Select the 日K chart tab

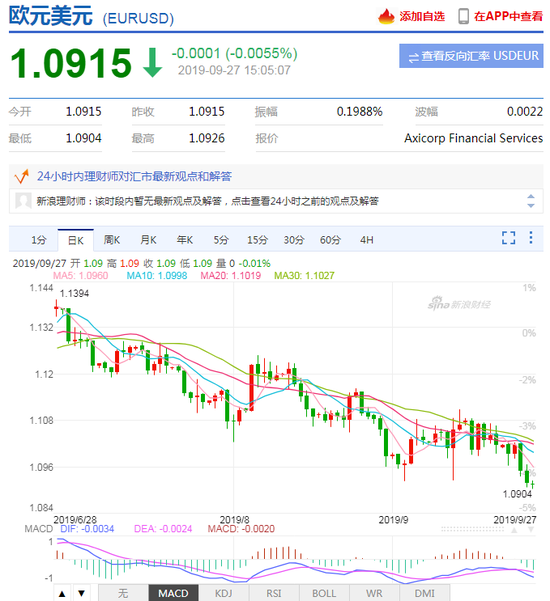click(76, 240)
